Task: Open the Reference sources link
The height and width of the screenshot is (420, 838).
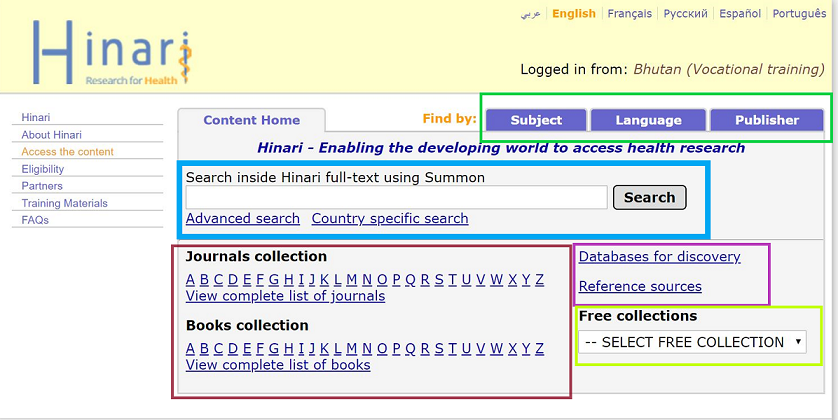Action: tap(640, 286)
